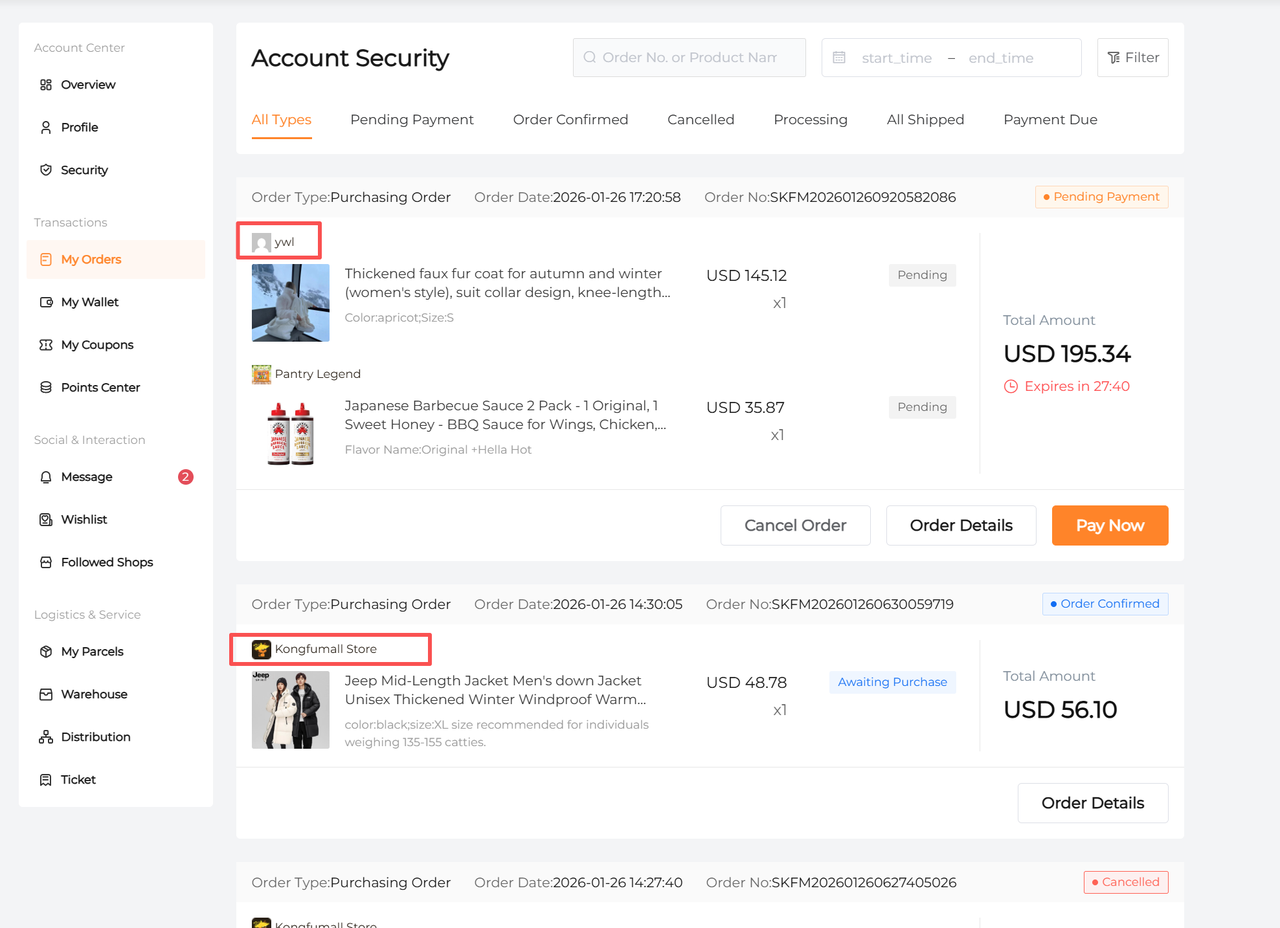Open My Wallet icon in sidebar
Image resolution: width=1280 pixels, height=928 pixels.
point(46,302)
